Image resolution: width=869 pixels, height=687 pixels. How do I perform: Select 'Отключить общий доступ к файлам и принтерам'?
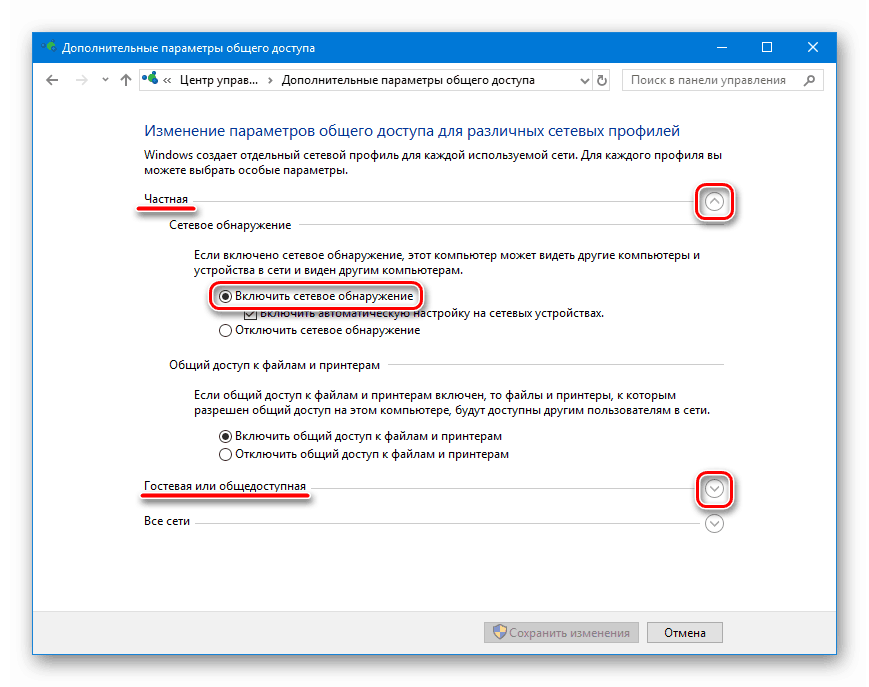click(x=364, y=454)
